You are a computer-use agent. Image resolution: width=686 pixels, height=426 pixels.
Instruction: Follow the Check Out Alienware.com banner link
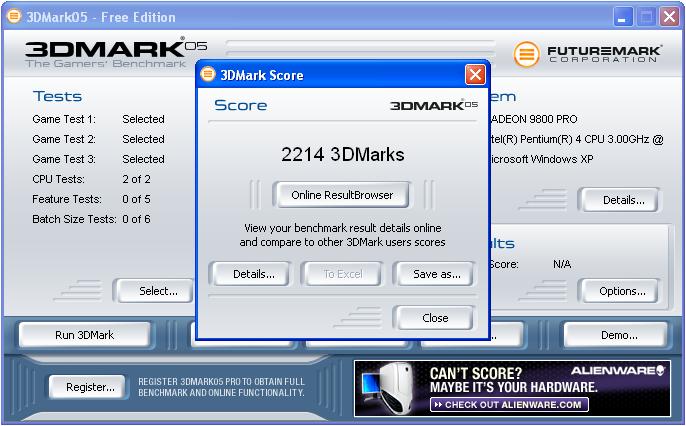coord(508,404)
